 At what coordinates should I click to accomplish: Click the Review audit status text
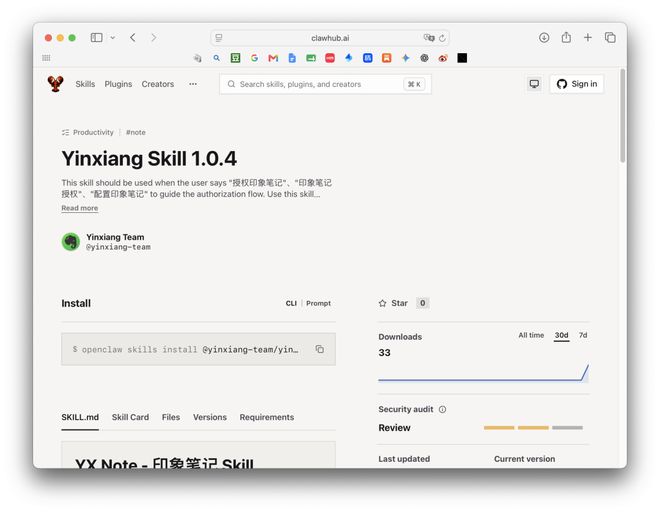(394, 428)
